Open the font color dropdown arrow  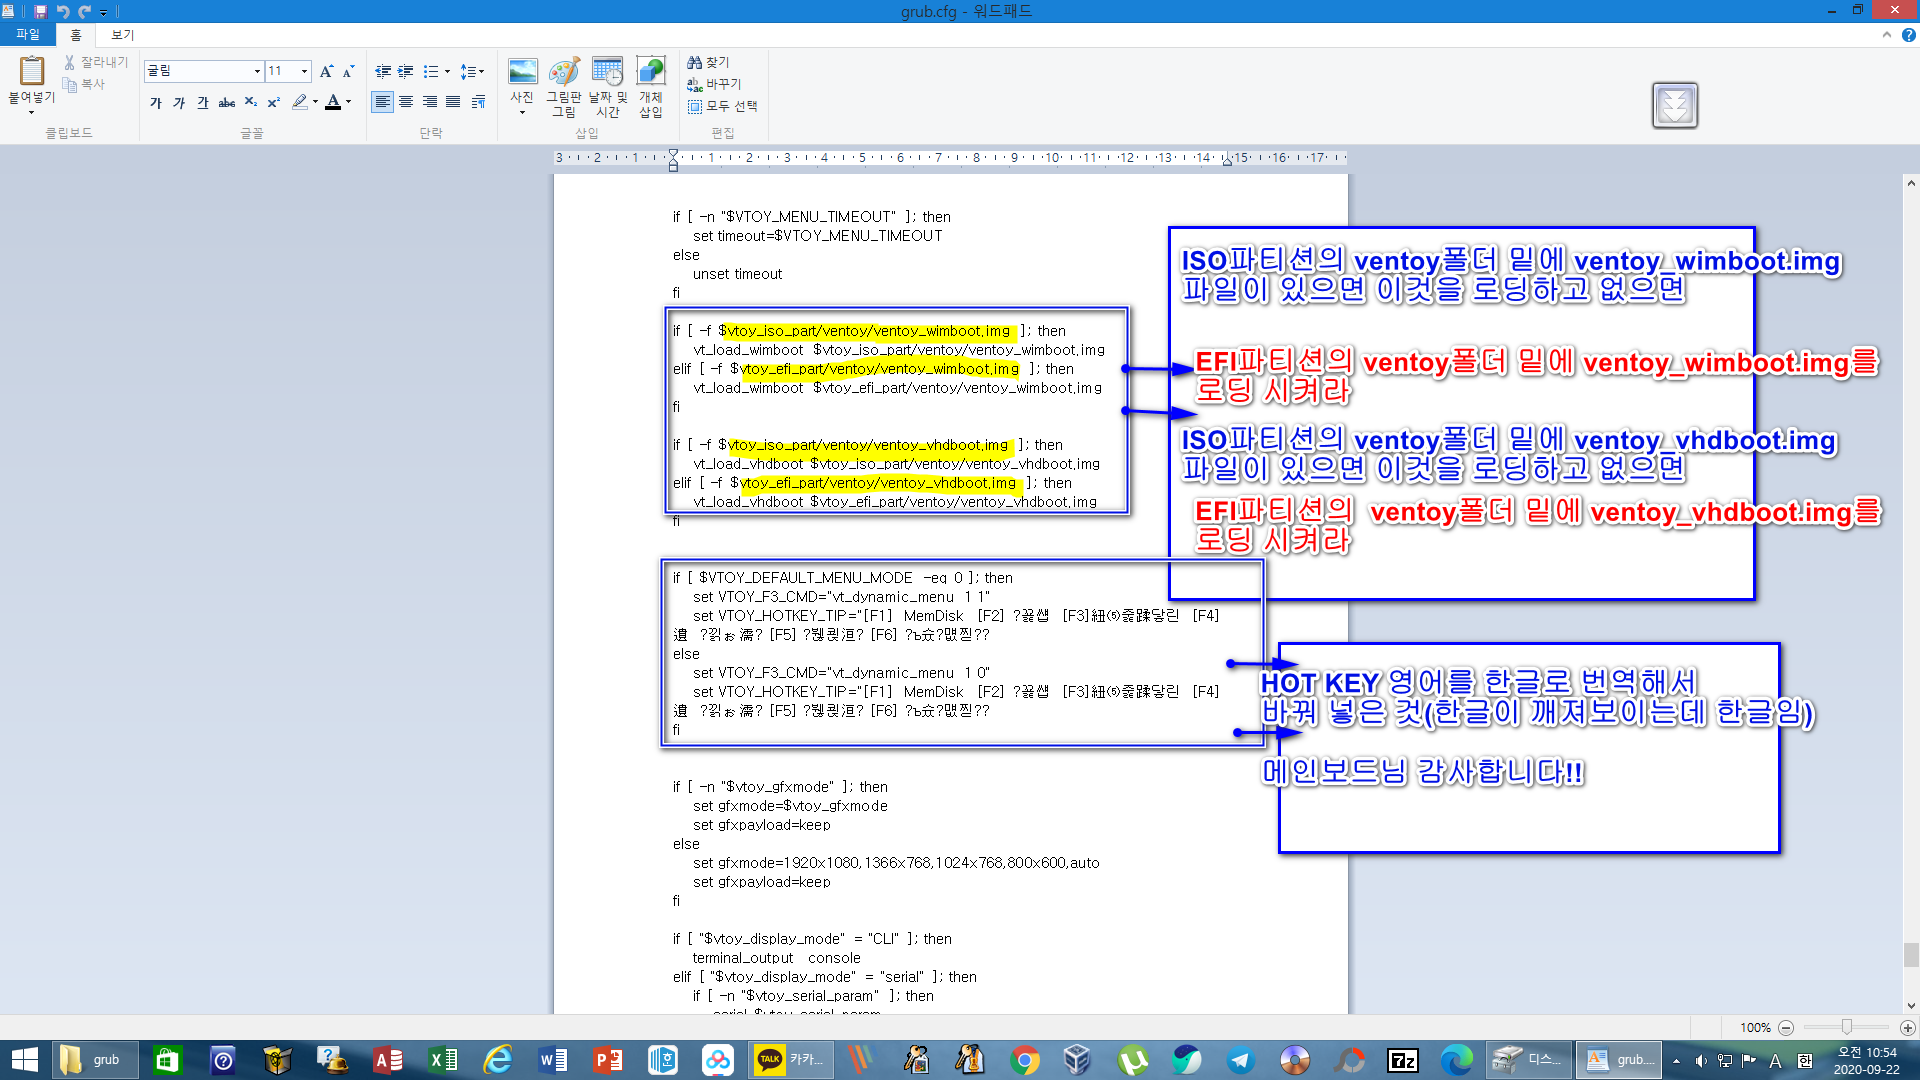click(x=349, y=102)
